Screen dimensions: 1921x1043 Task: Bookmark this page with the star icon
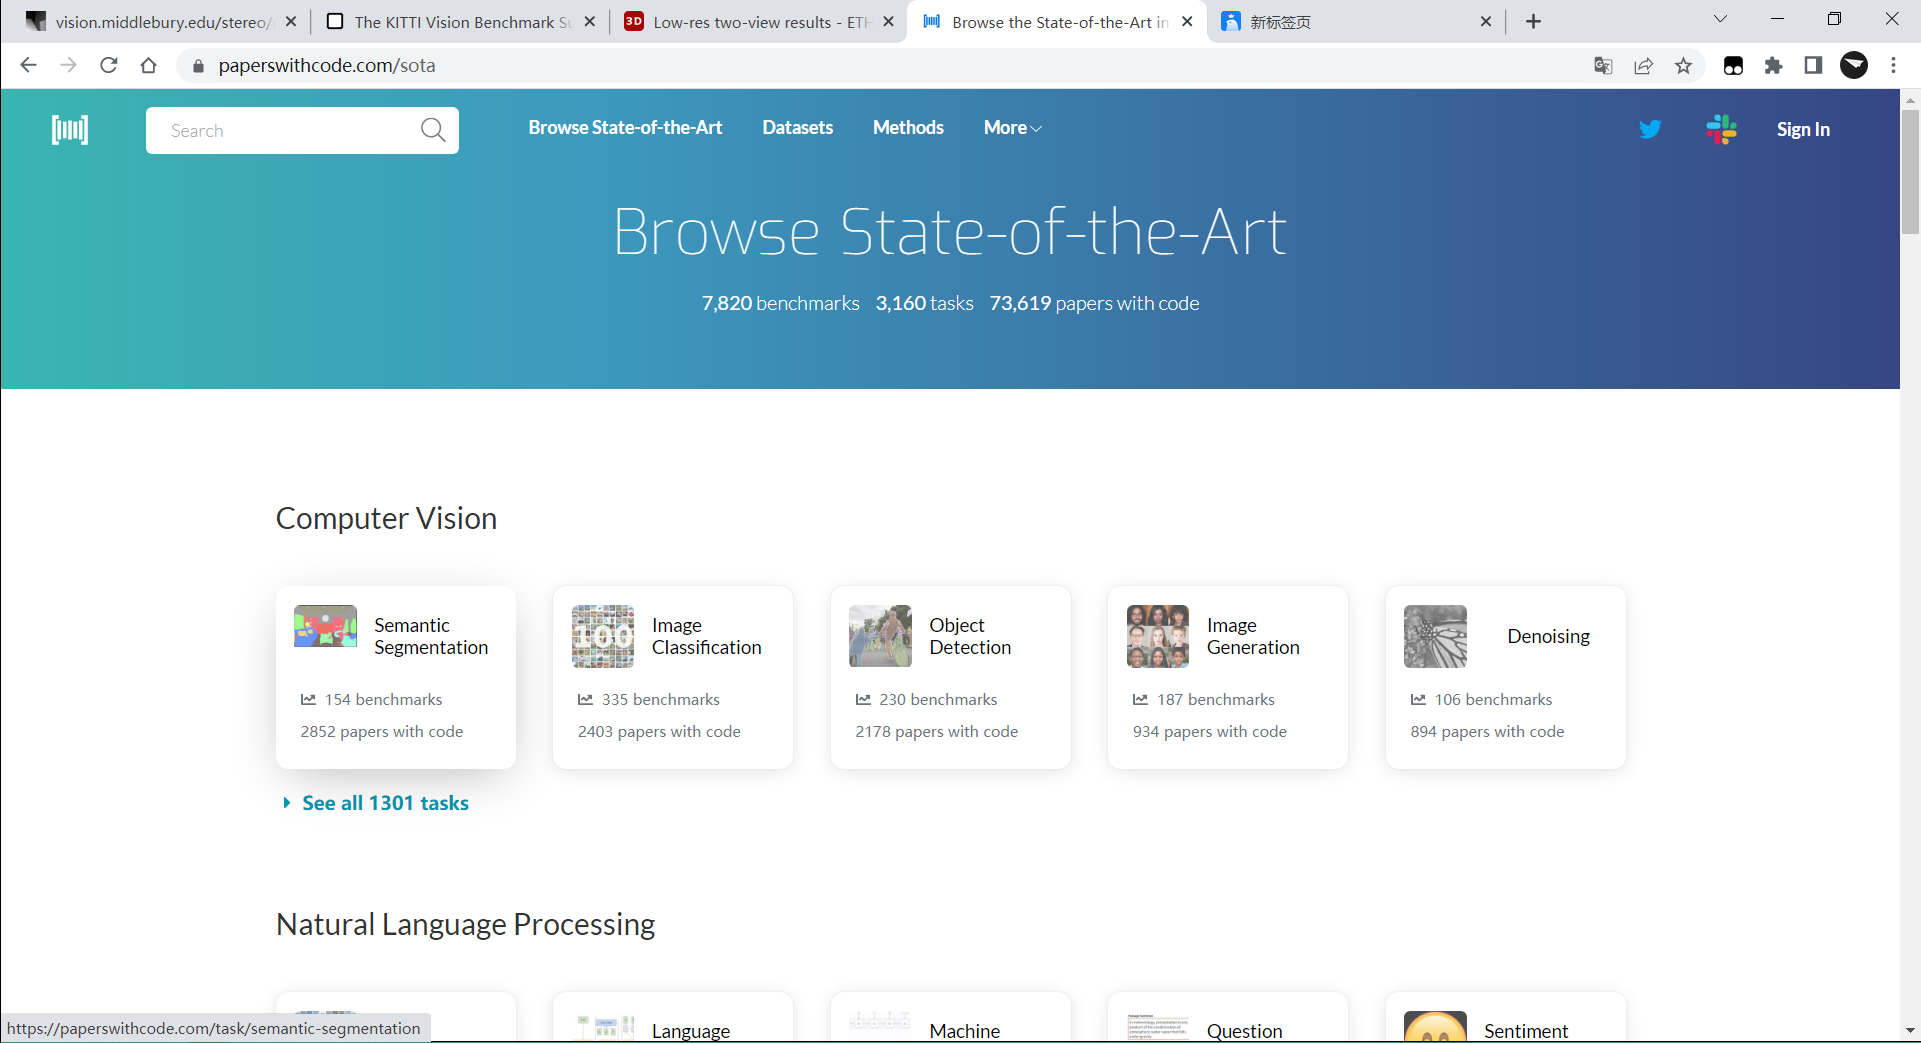[x=1683, y=66]
